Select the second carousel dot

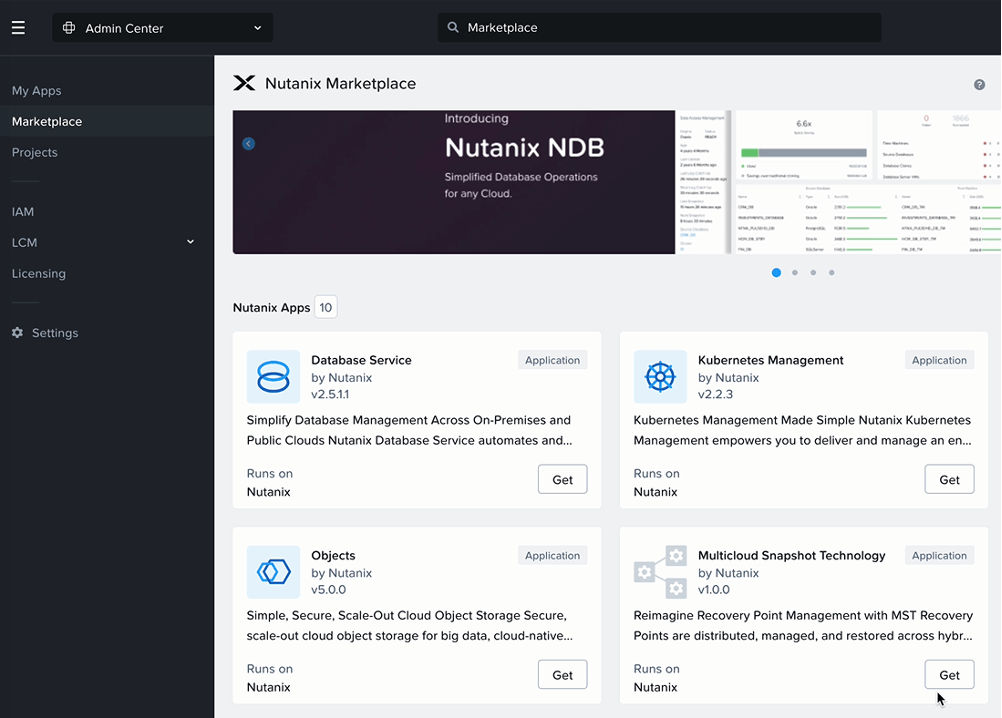point(794,272)
